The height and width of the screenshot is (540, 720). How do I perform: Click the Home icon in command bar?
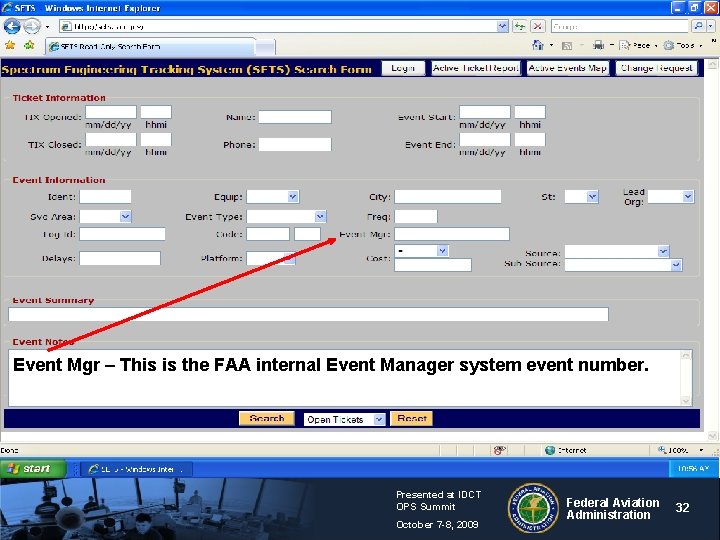538,45
